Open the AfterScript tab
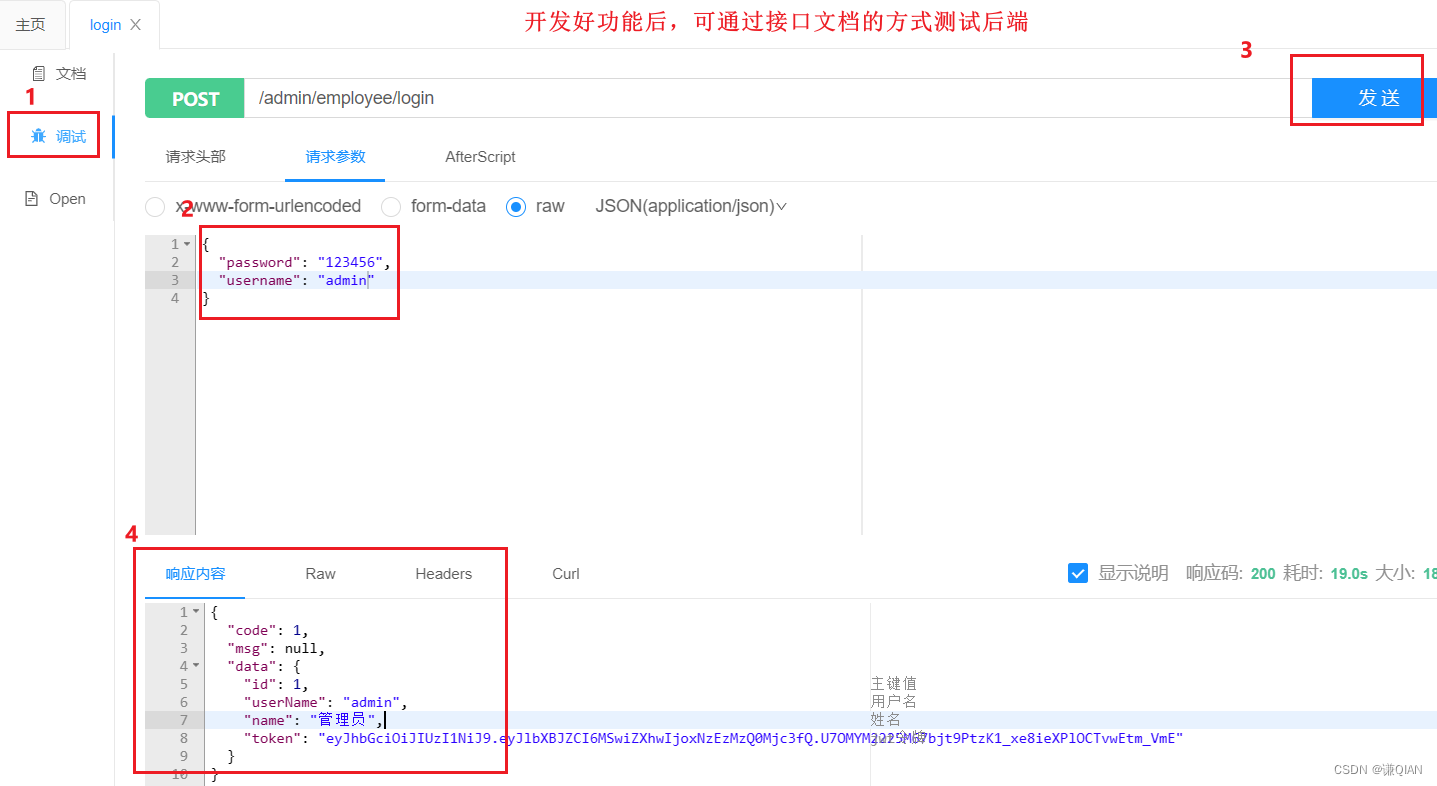This screenshot has width=1437, height=786. click(480, 156)
